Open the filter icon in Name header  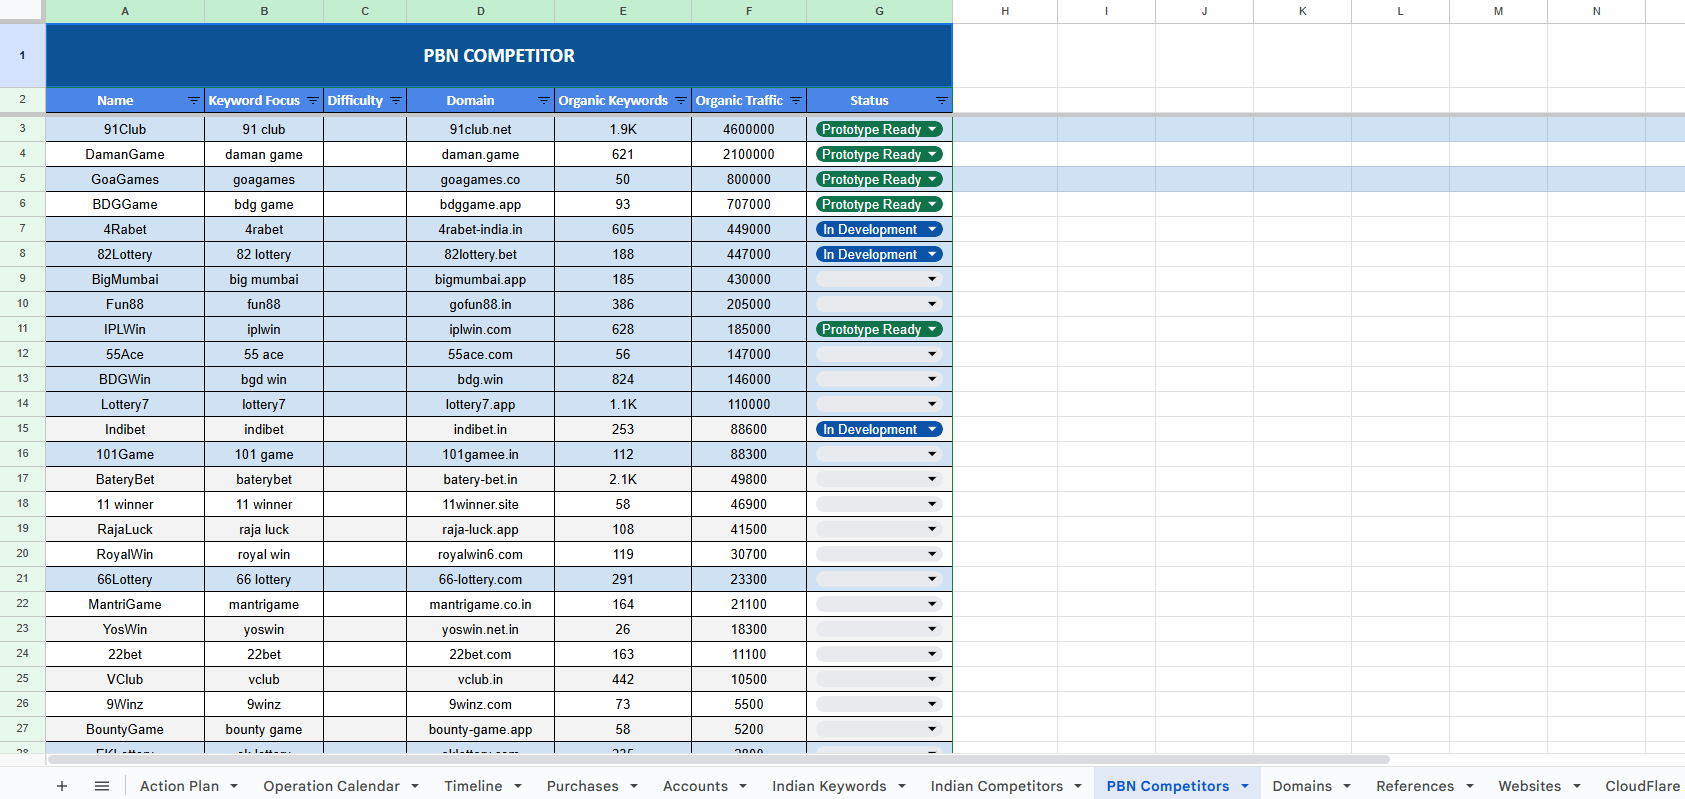point(193,101)
